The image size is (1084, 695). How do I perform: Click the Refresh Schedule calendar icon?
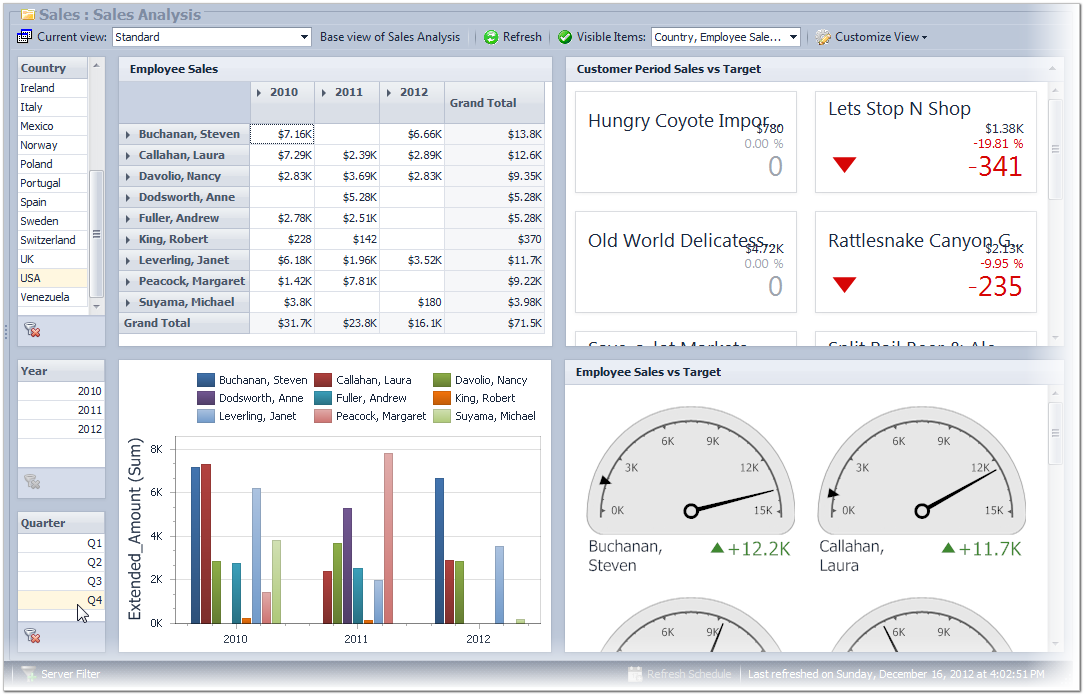(635, 674)
